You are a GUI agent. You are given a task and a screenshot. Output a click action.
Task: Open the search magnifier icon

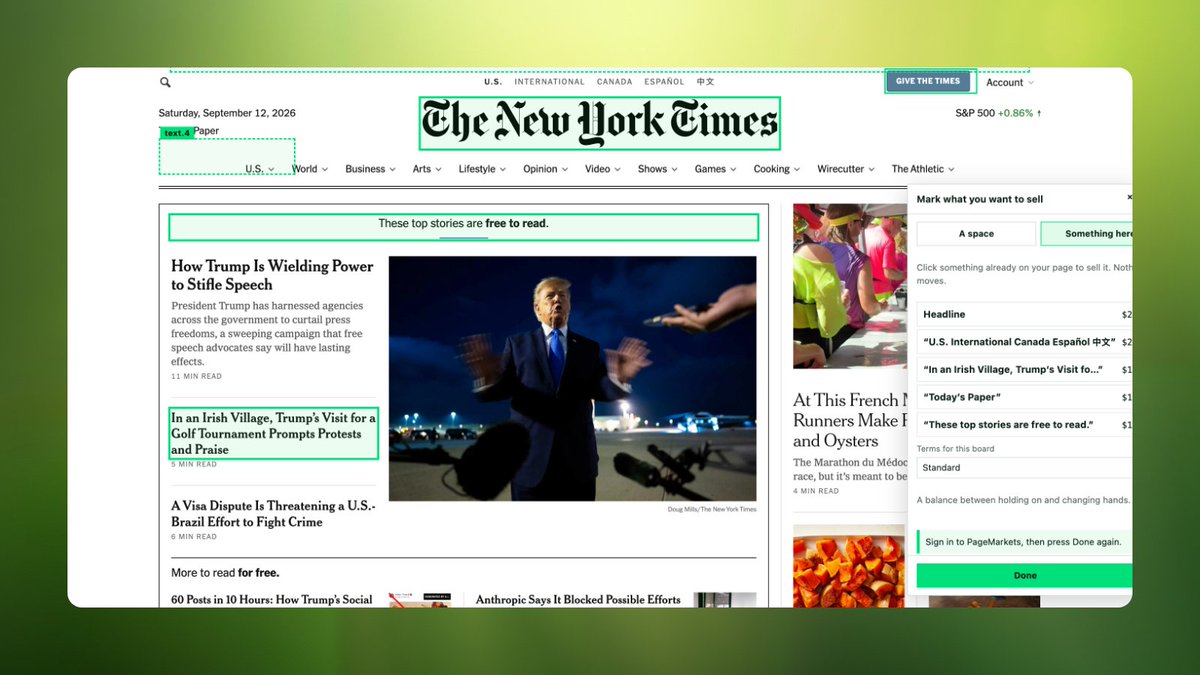165,82
